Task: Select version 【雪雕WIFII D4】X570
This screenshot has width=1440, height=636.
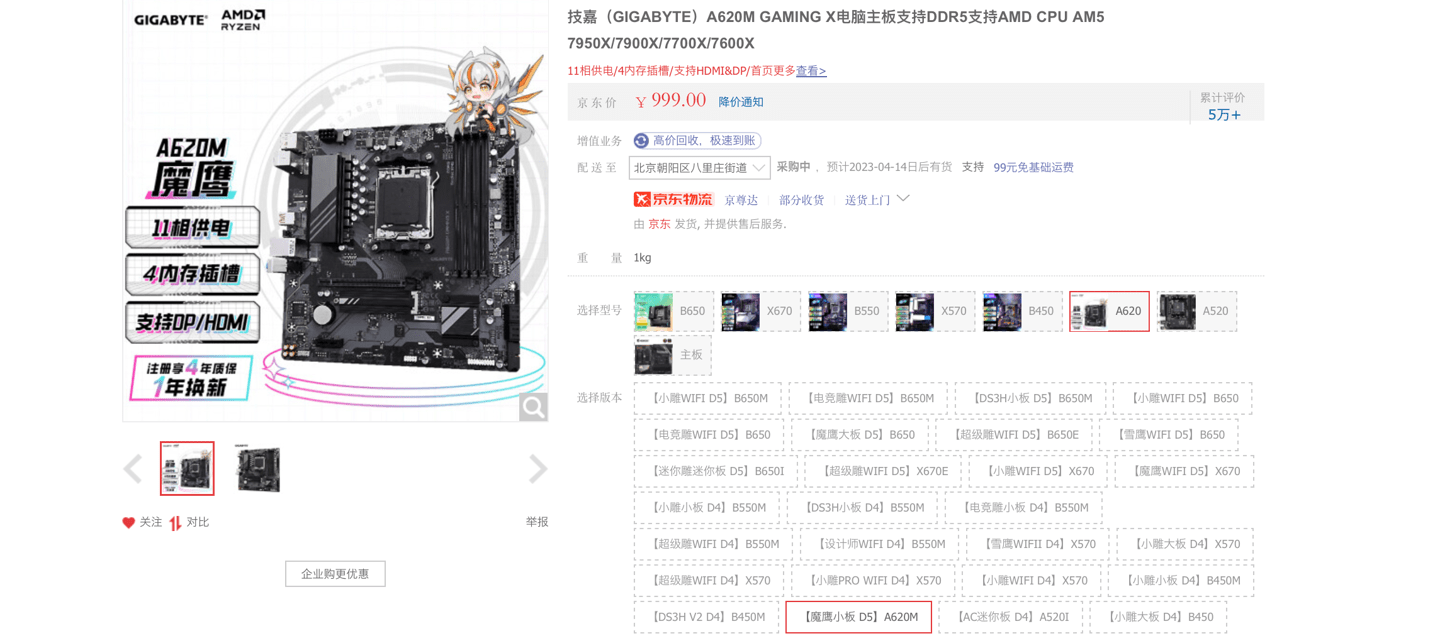Action: [x=1038, y=544]
